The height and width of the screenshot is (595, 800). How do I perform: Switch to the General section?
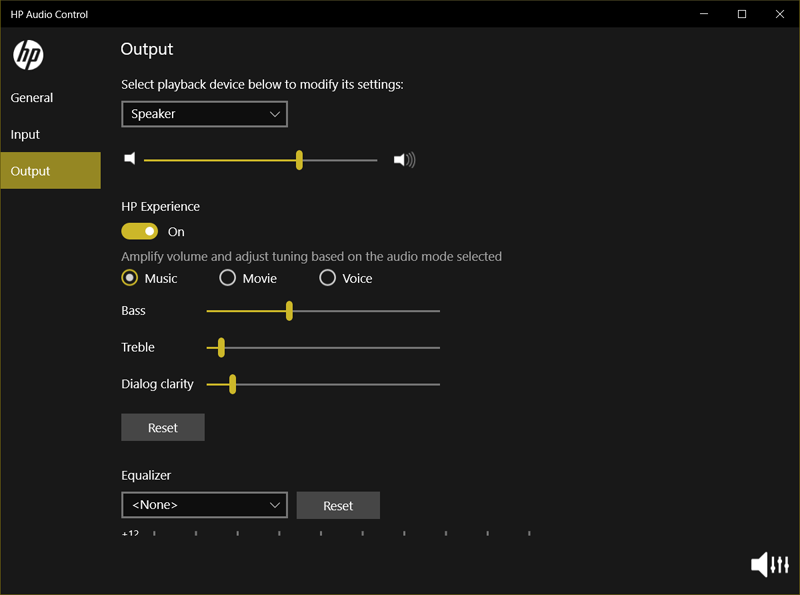pyautogui.click(x=31, y=97)
